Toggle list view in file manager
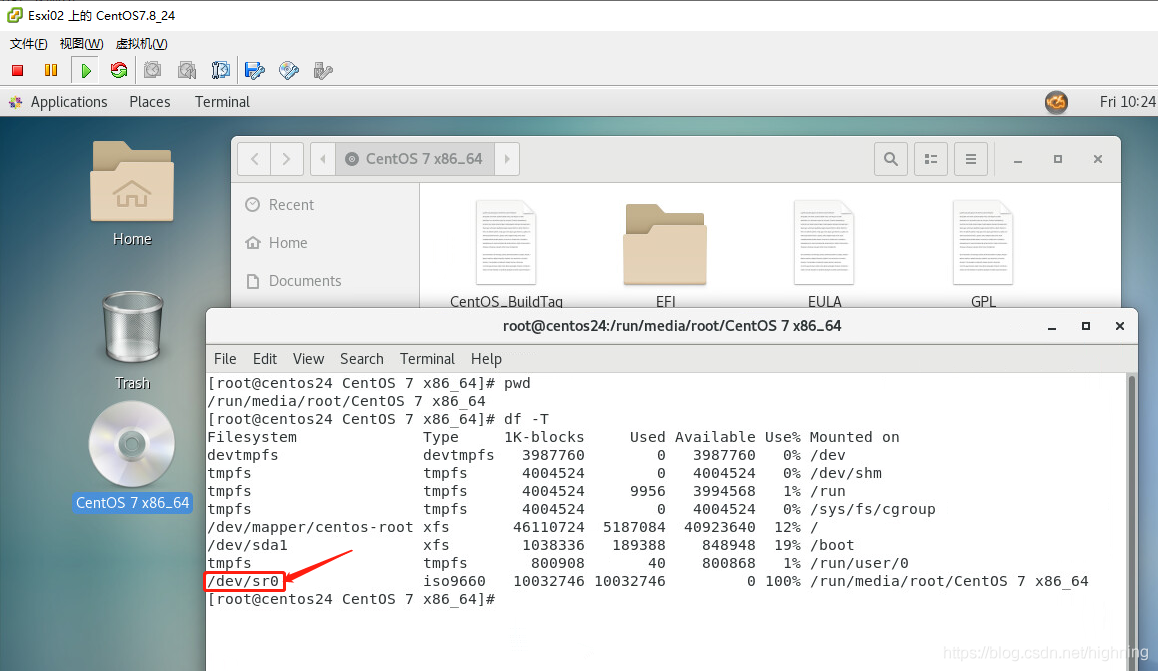Screen dimensions: 1158x671 (931, 159)
